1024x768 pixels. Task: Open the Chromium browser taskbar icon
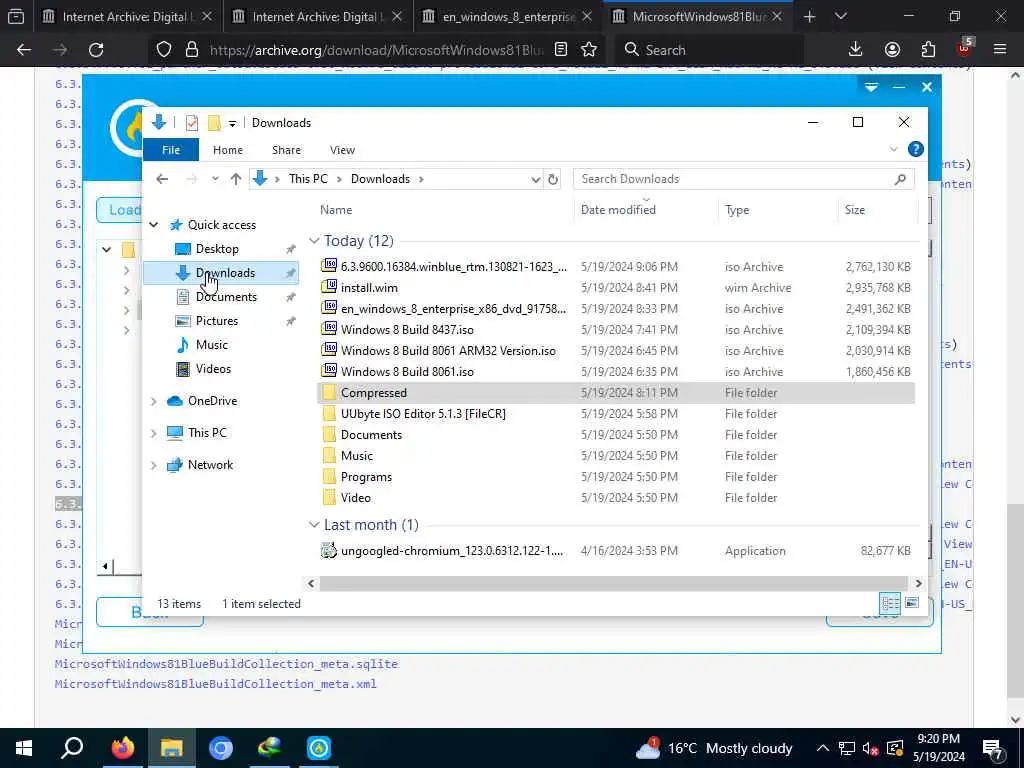point(221,748)
